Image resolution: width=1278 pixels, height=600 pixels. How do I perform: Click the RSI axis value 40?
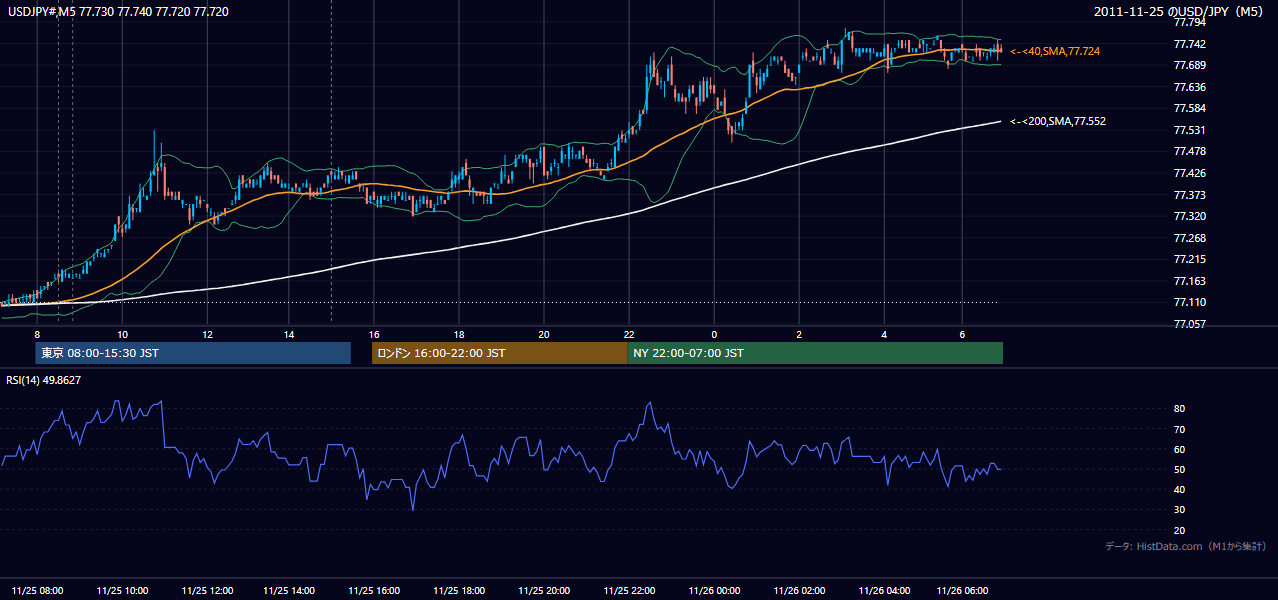[1180, 490]
